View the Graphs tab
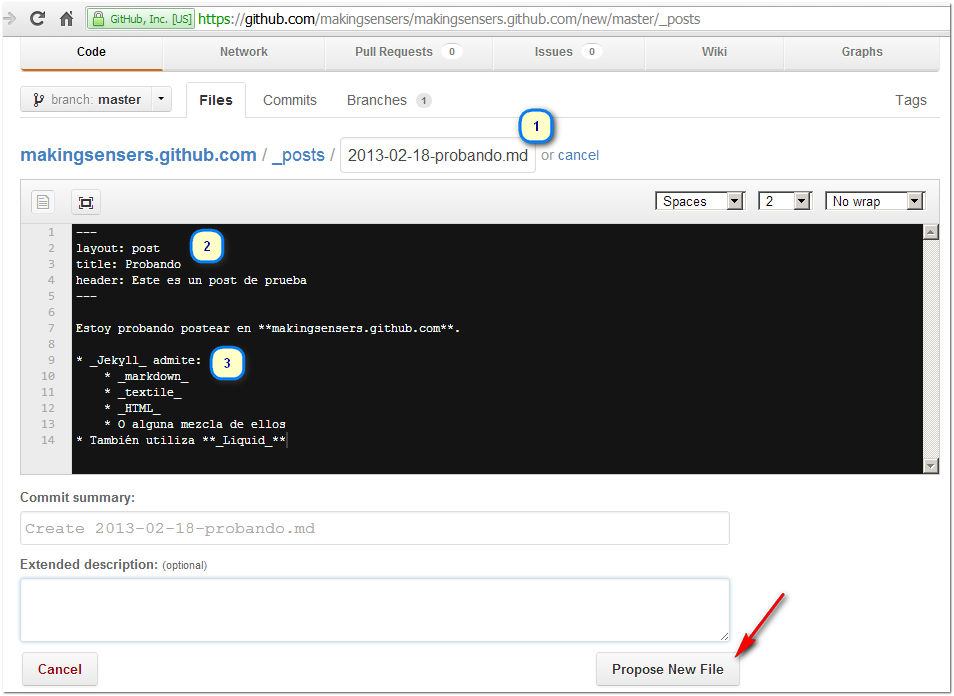The height and width of the screenshot is (696, 954). point(862,52)
